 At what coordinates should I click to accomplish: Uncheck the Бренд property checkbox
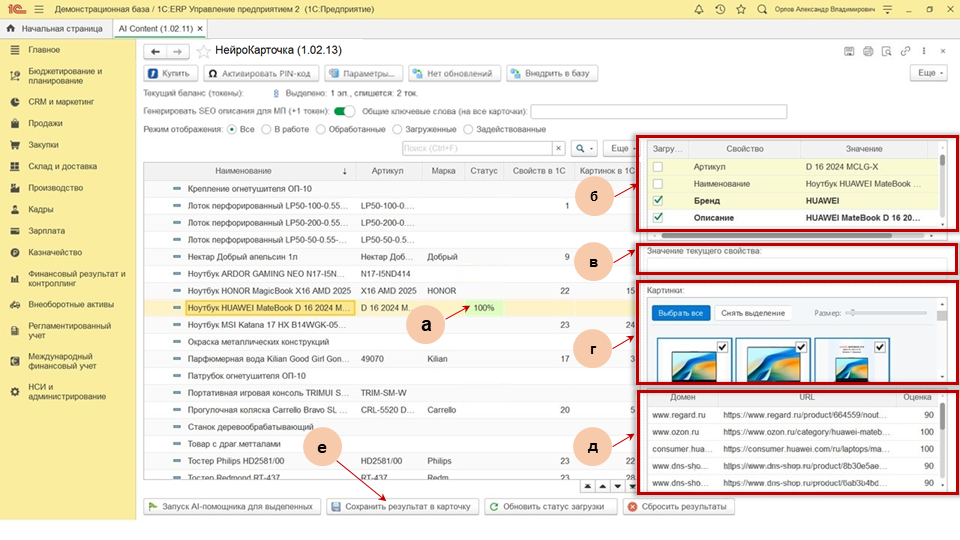click(658, 200)
